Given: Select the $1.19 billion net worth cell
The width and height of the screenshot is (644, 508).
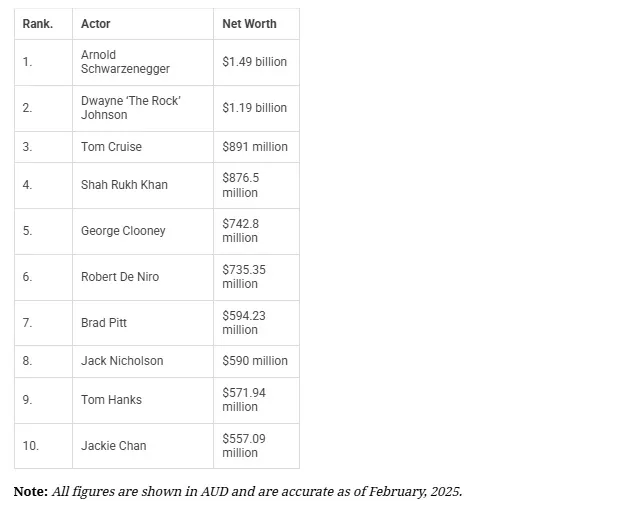Looking at the screenshot, I should coord(254,108).
